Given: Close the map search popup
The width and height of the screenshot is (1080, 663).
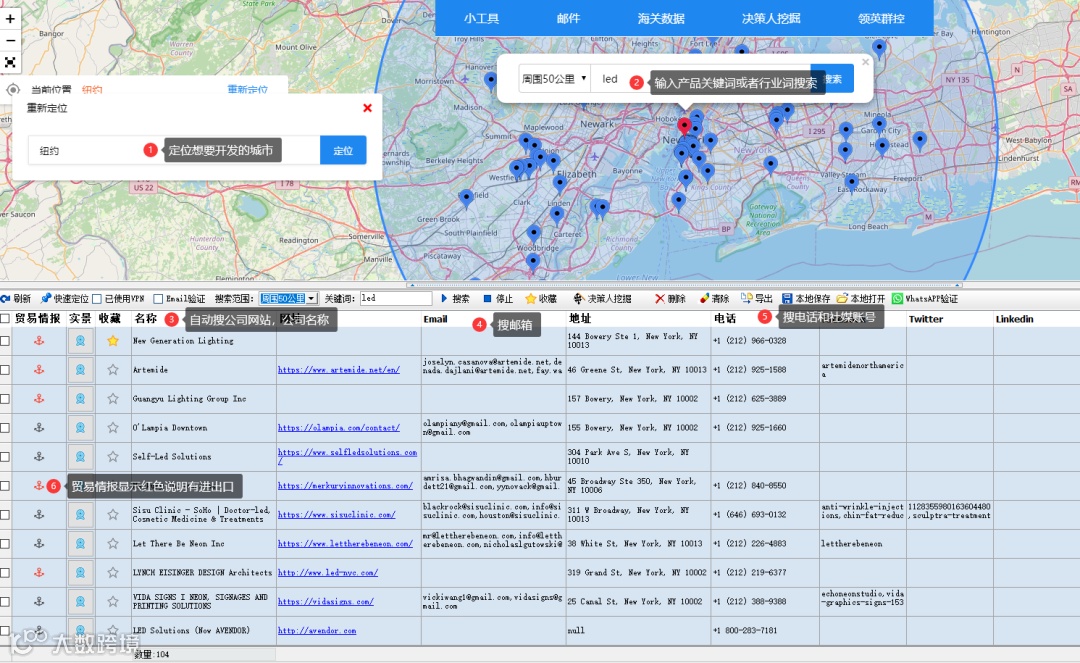Looking at the screenshot, I should tap(865, 62).
